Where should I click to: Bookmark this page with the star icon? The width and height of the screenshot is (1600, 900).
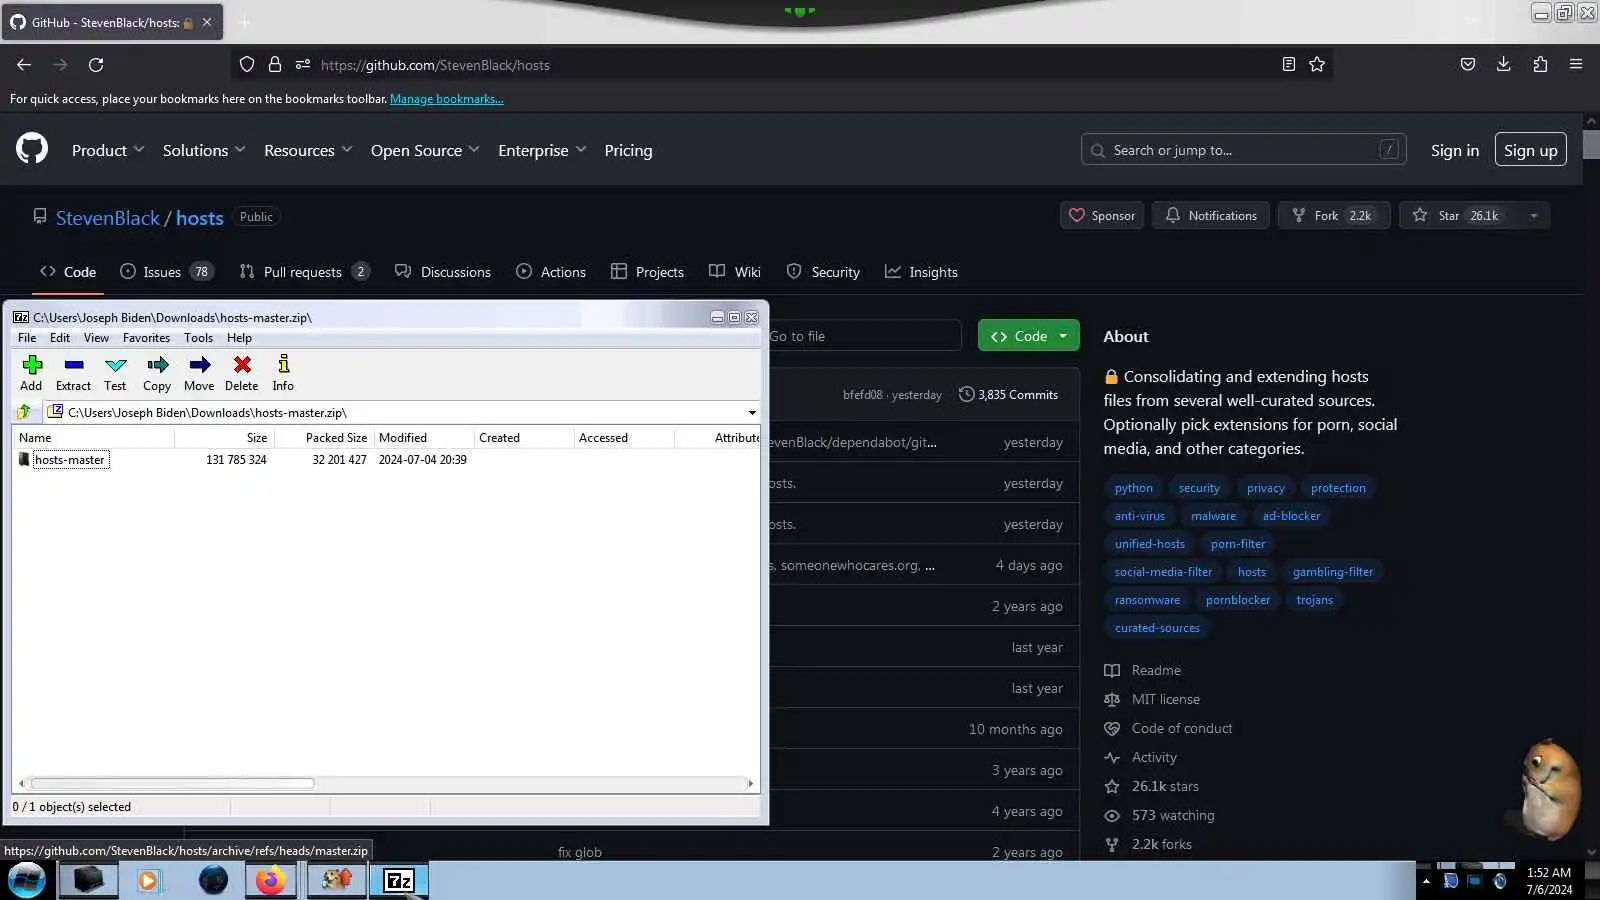click(x=1317, y=65)
